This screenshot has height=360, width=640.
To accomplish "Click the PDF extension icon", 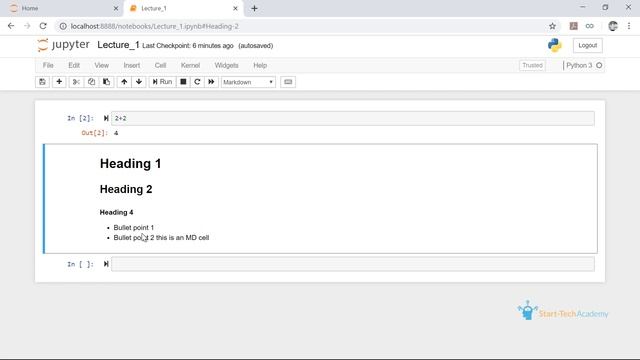I will [573, 26].
